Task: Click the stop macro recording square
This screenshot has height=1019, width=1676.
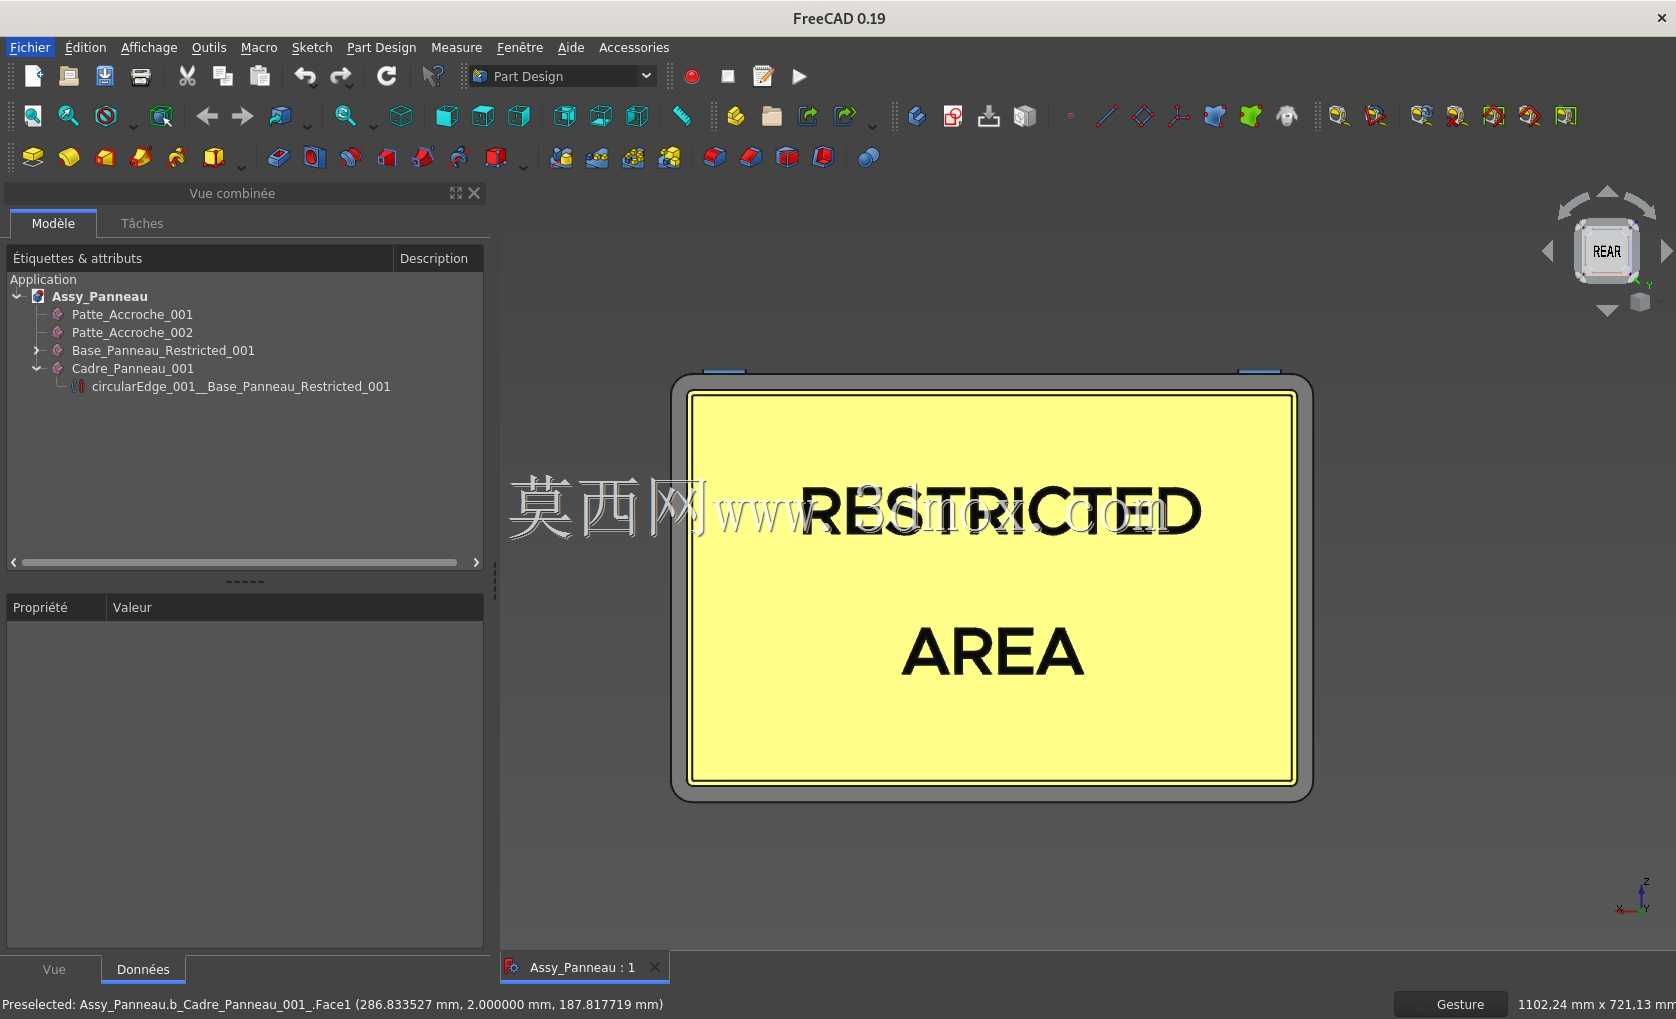Action: 728,76
